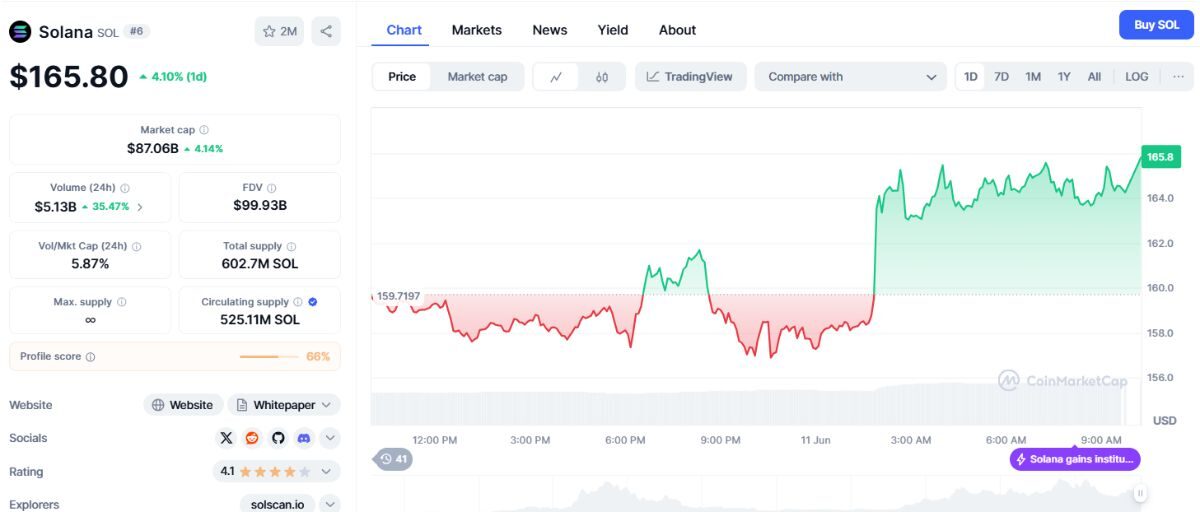Screen dimensions: 1200x512
Task: Show Market cap info tooltip icon
Action: 204,130
